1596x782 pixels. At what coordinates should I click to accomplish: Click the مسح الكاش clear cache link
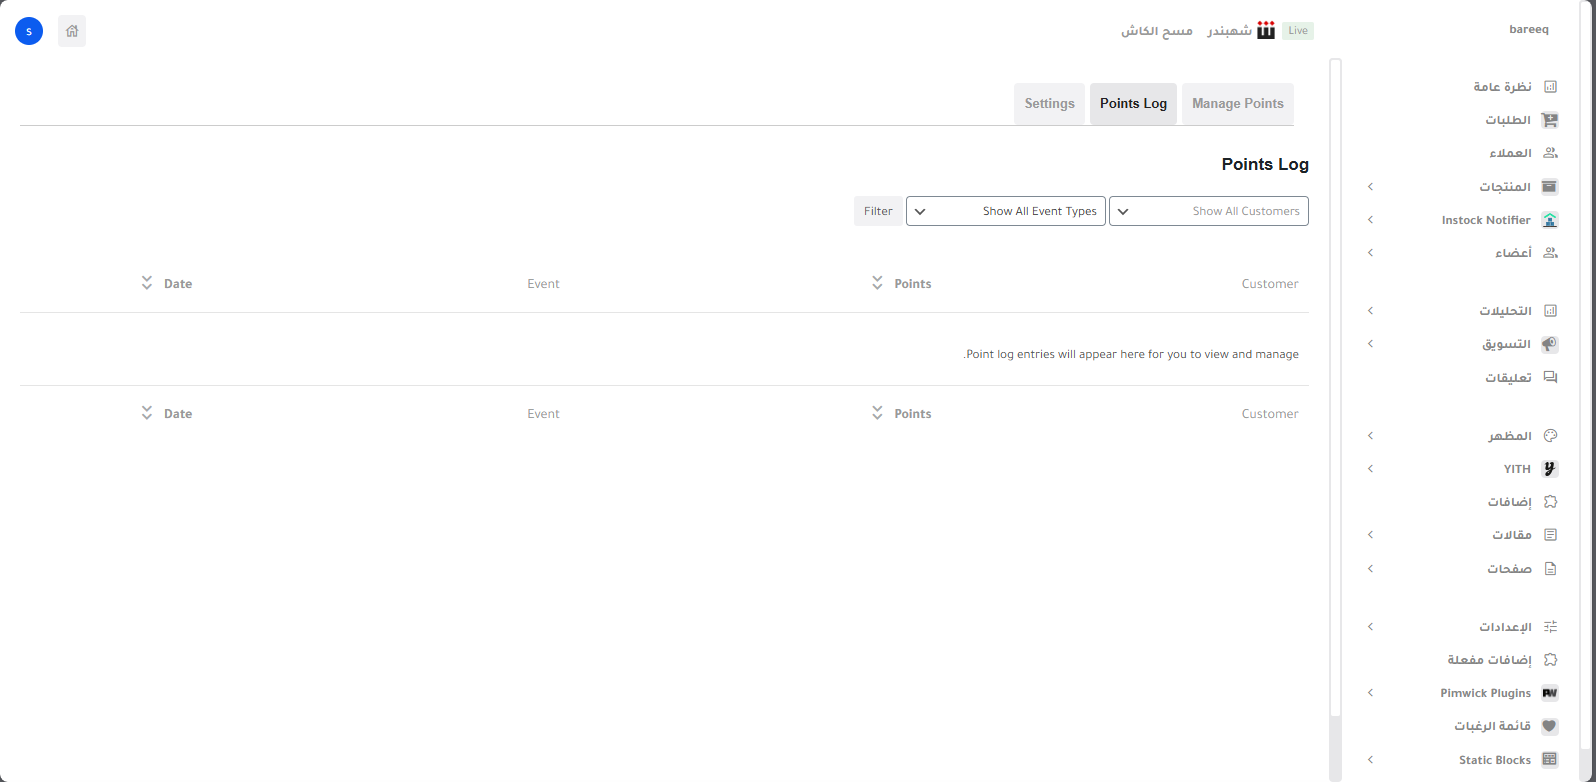tap(1156, 31)
